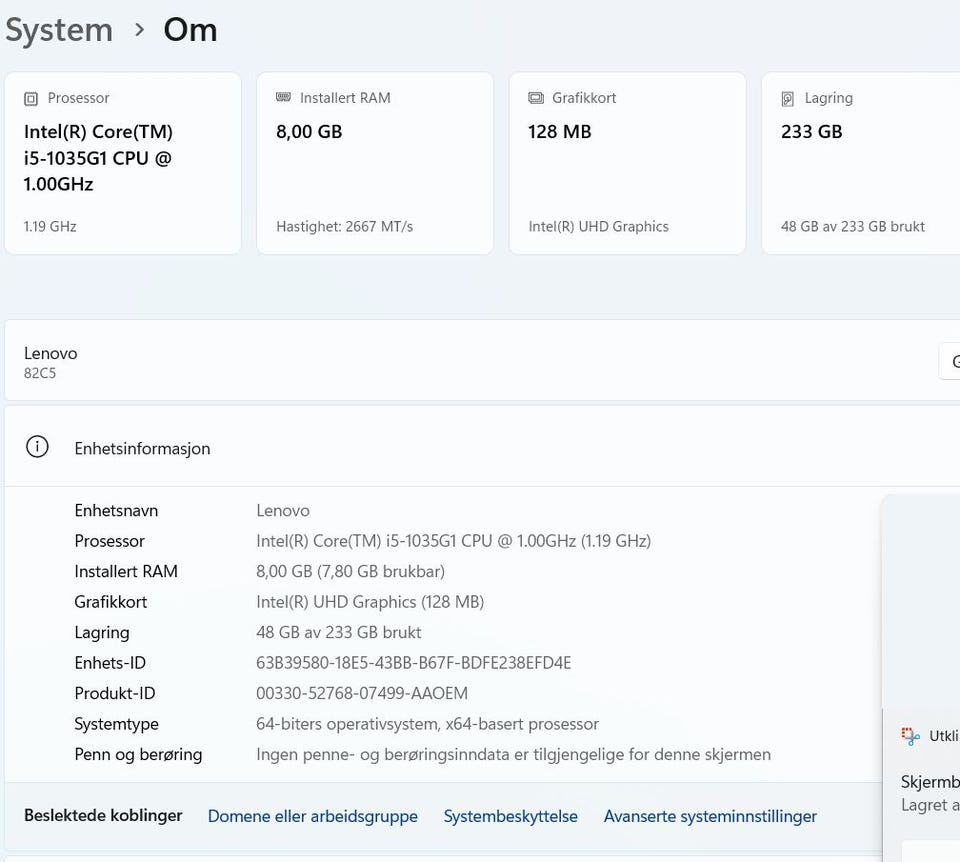The image size is (960, 862).
Task: Click "1.19 GHz" at the bottom of the Prosessor card
Action: [x=50, y=227]
